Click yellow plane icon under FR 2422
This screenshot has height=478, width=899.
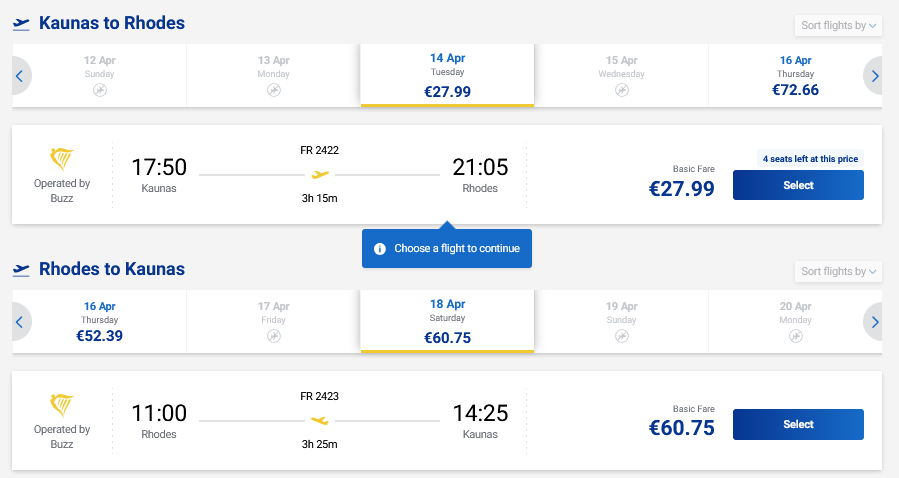(320, 175)
